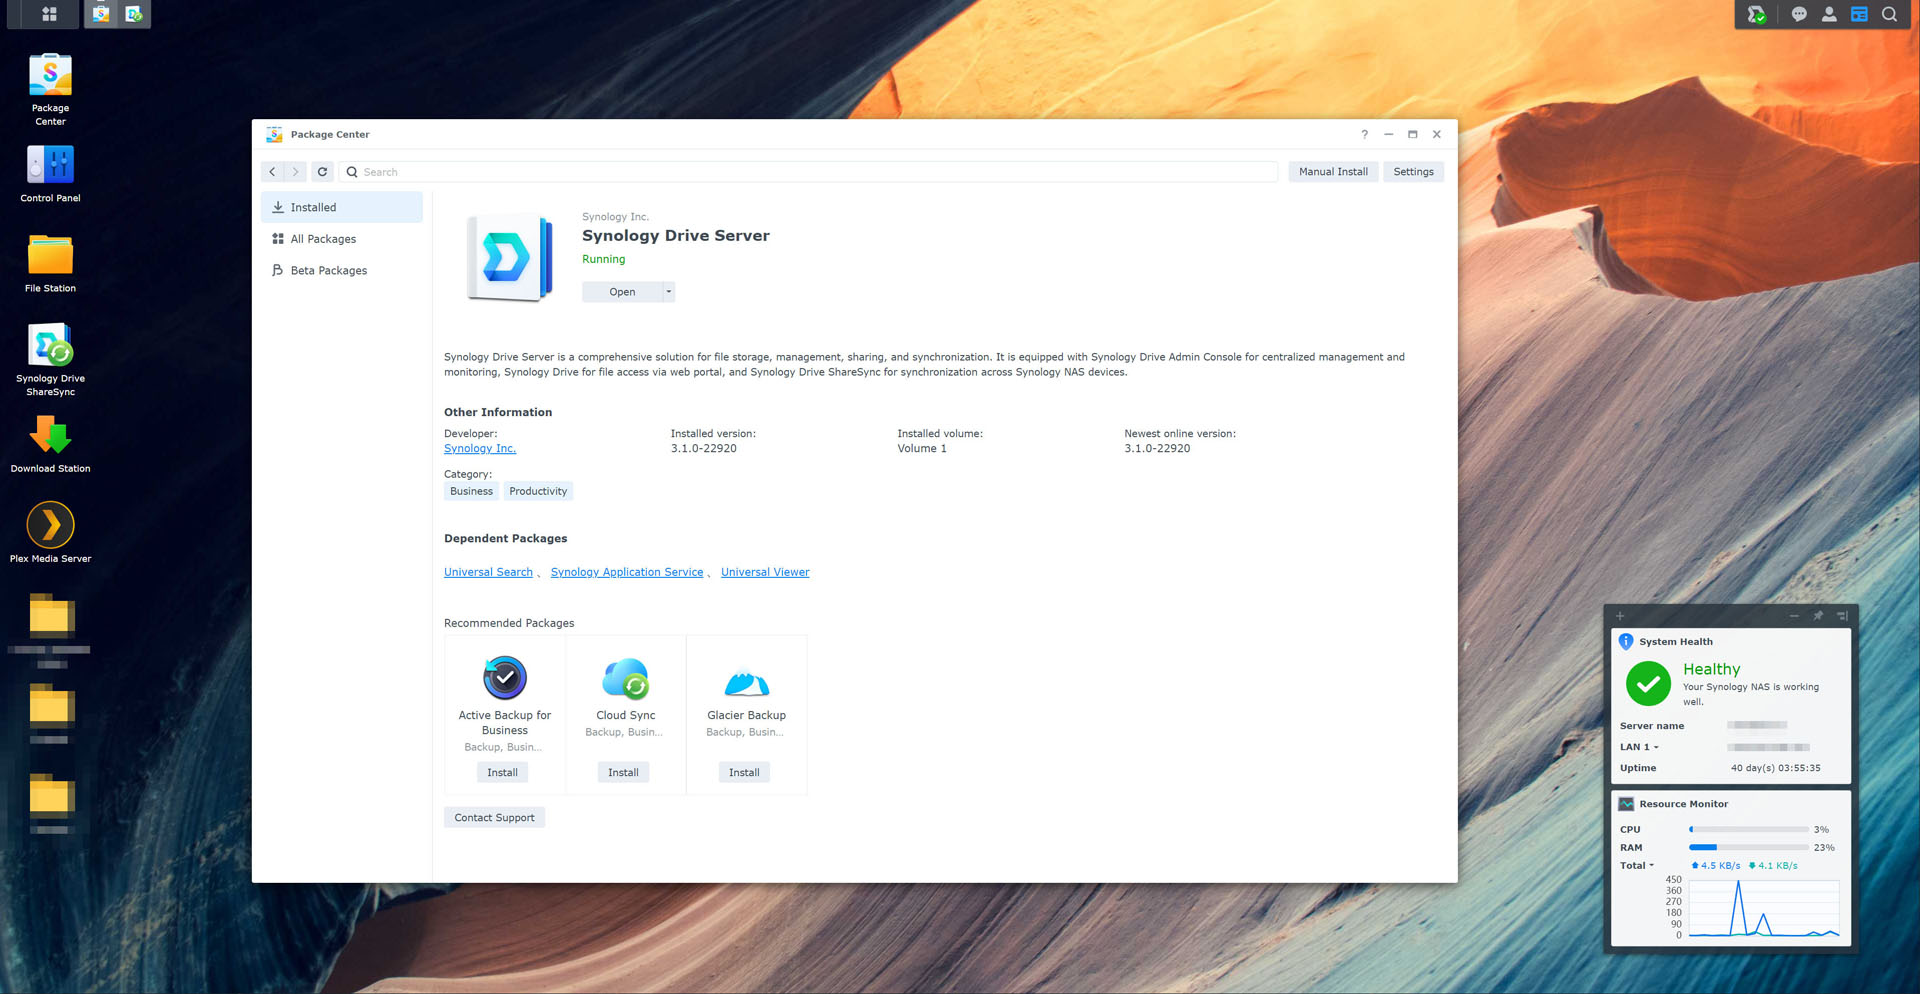Click the uptime value 40 day(s) 03:55:35
This screenshot has width=1920, height=994.
(1775, 768)
